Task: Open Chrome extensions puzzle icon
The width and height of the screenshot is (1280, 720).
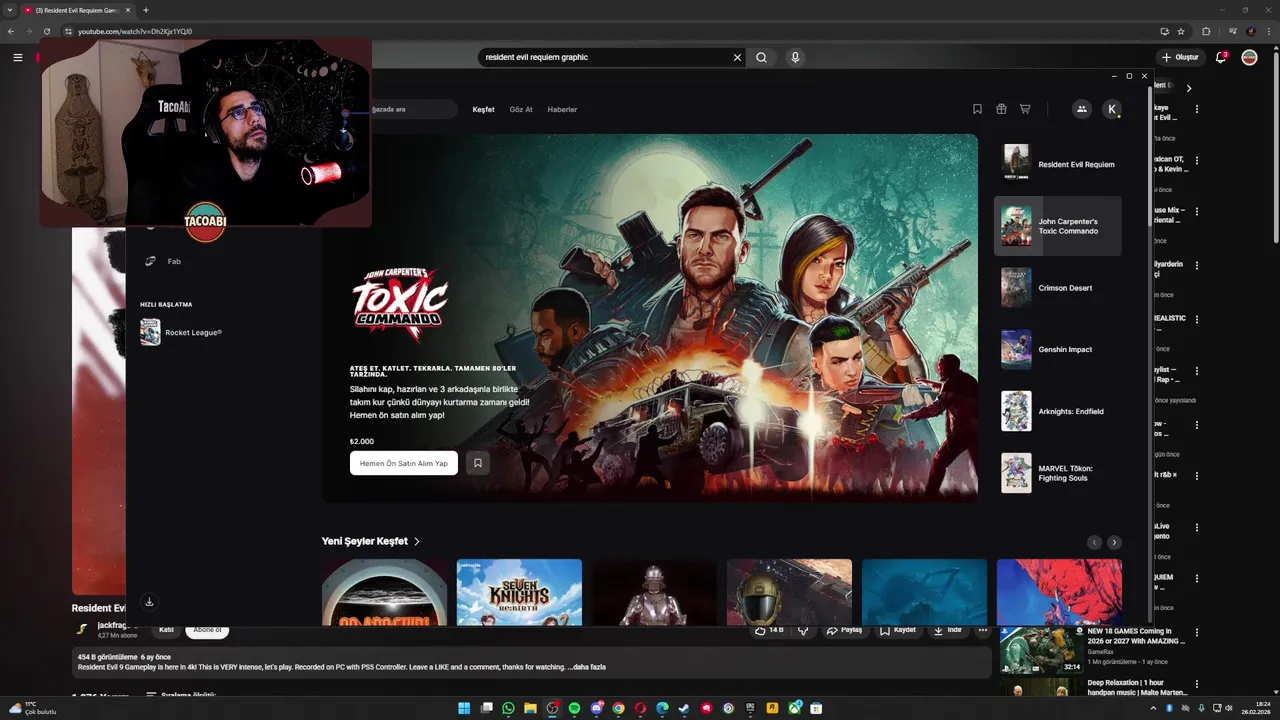Action: (x=1206, y=31)
